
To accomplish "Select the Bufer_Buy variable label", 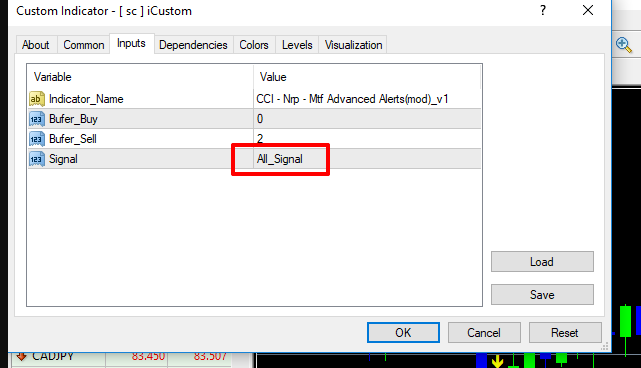I will (73, 119).
